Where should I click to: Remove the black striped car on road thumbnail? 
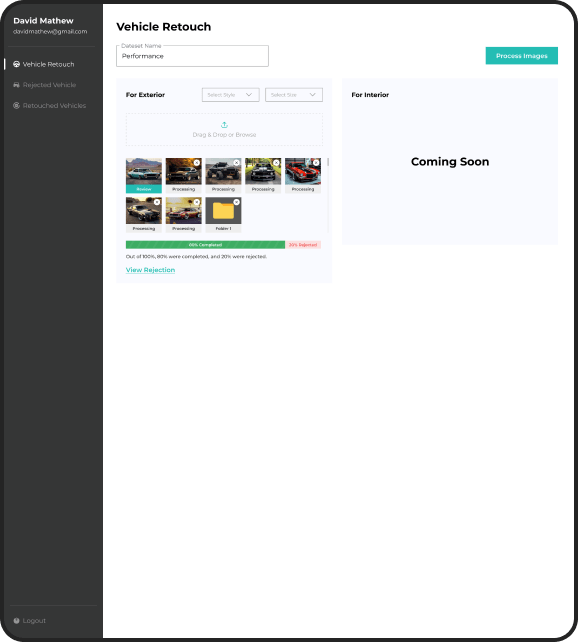point(276,163)
